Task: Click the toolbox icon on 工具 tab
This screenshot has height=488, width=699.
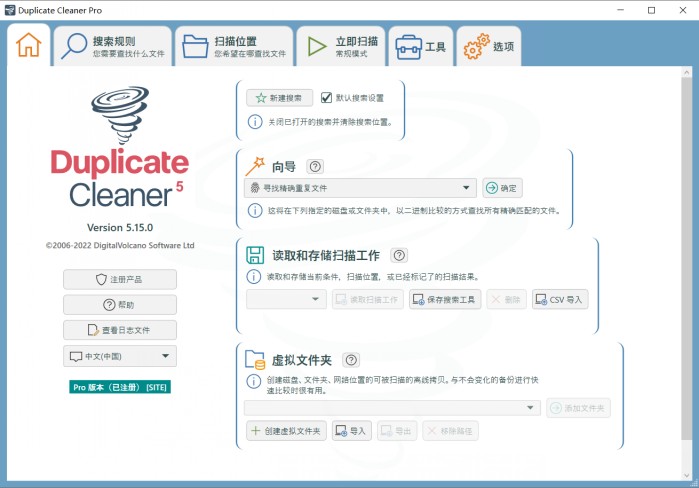Action: coord(408,47)
